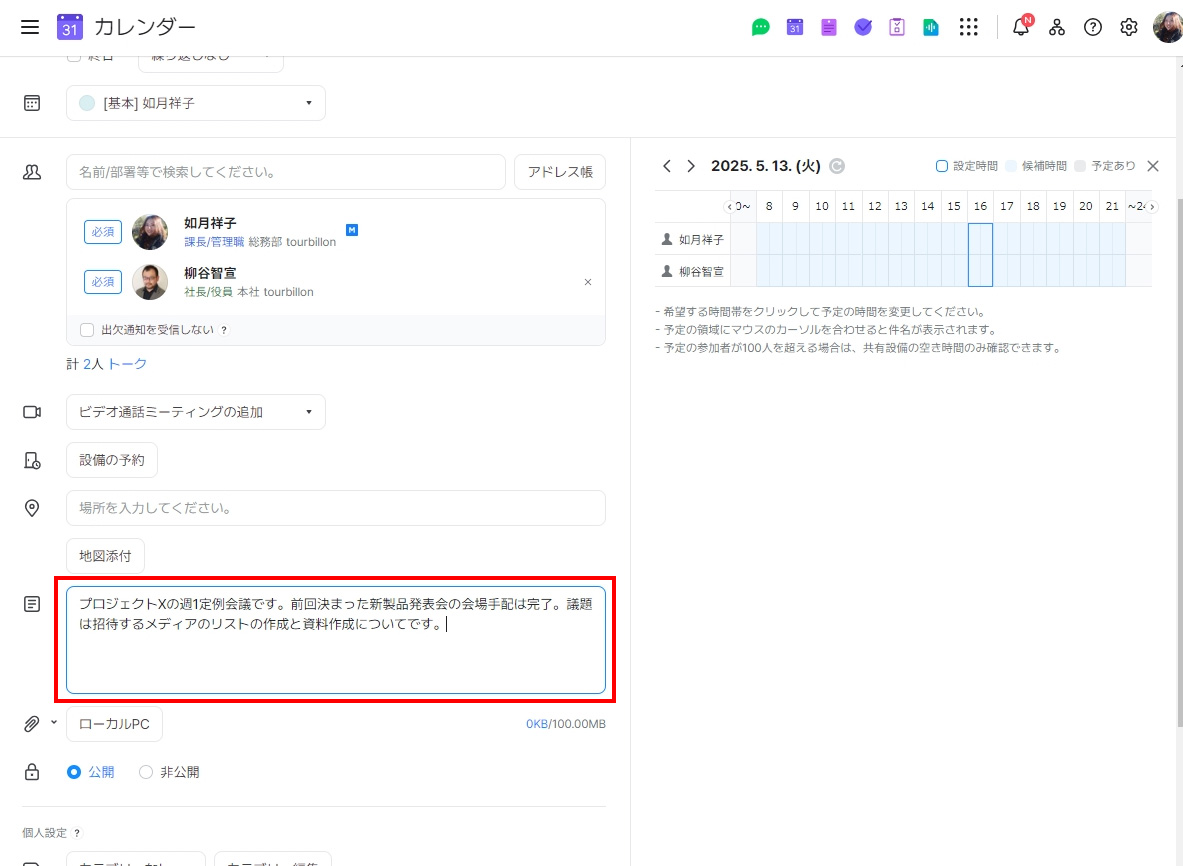
Task: Open the hamburger main menu
Action: [x=29, y=27]
